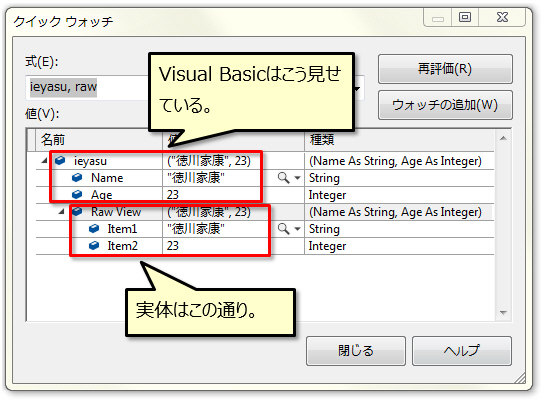Close the クイック ウォッチ window
543x403 pixels.
tap(502, 17)
